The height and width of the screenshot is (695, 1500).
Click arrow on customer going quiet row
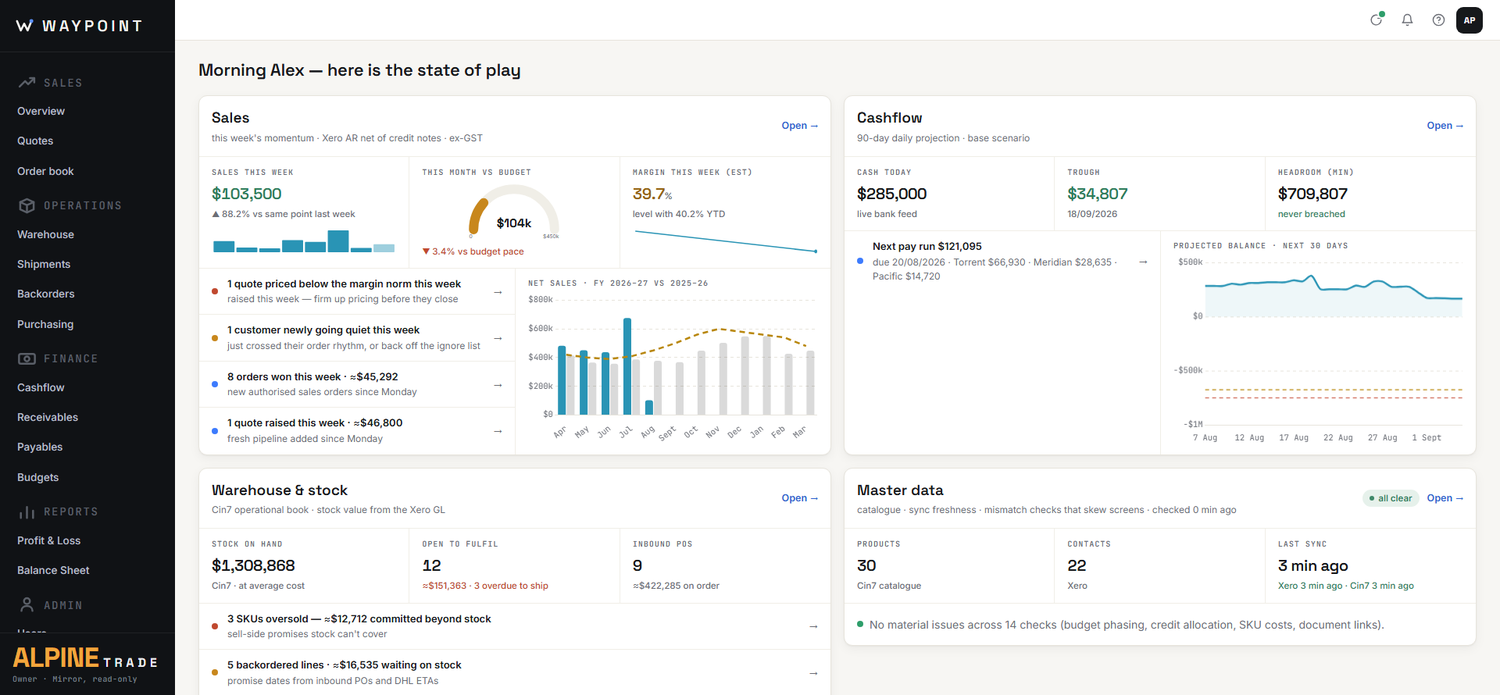pyautogui.click(x=498, y=338)
